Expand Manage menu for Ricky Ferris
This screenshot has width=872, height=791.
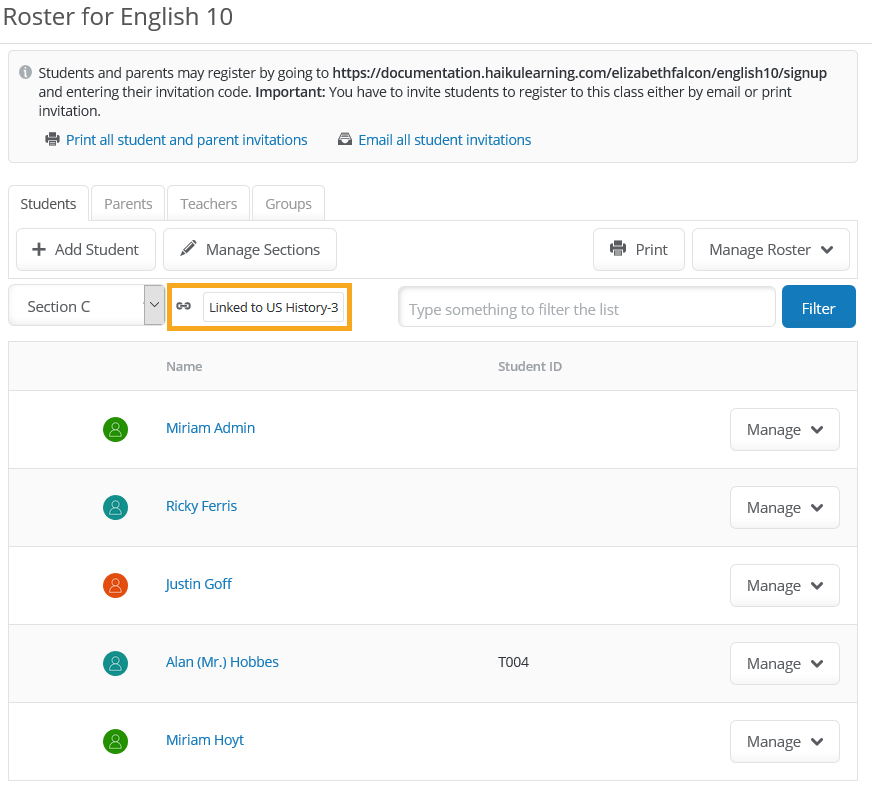(x=784, y=507)
